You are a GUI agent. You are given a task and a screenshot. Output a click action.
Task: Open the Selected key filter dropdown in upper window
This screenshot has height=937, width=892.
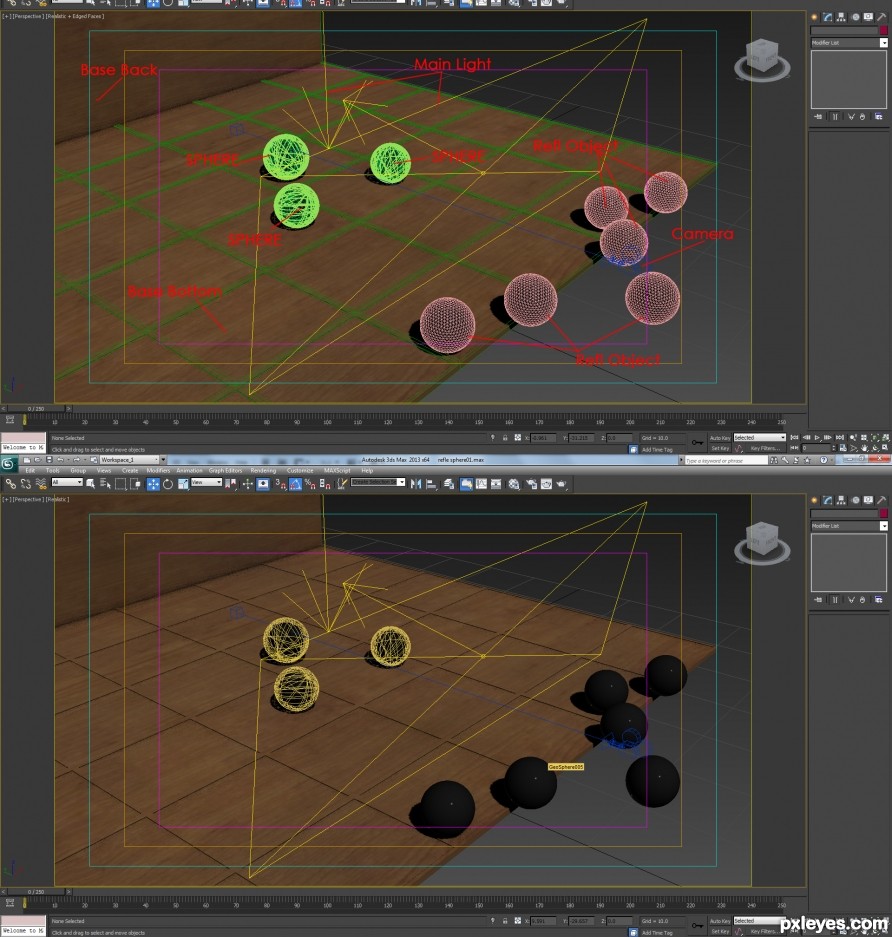759,437
